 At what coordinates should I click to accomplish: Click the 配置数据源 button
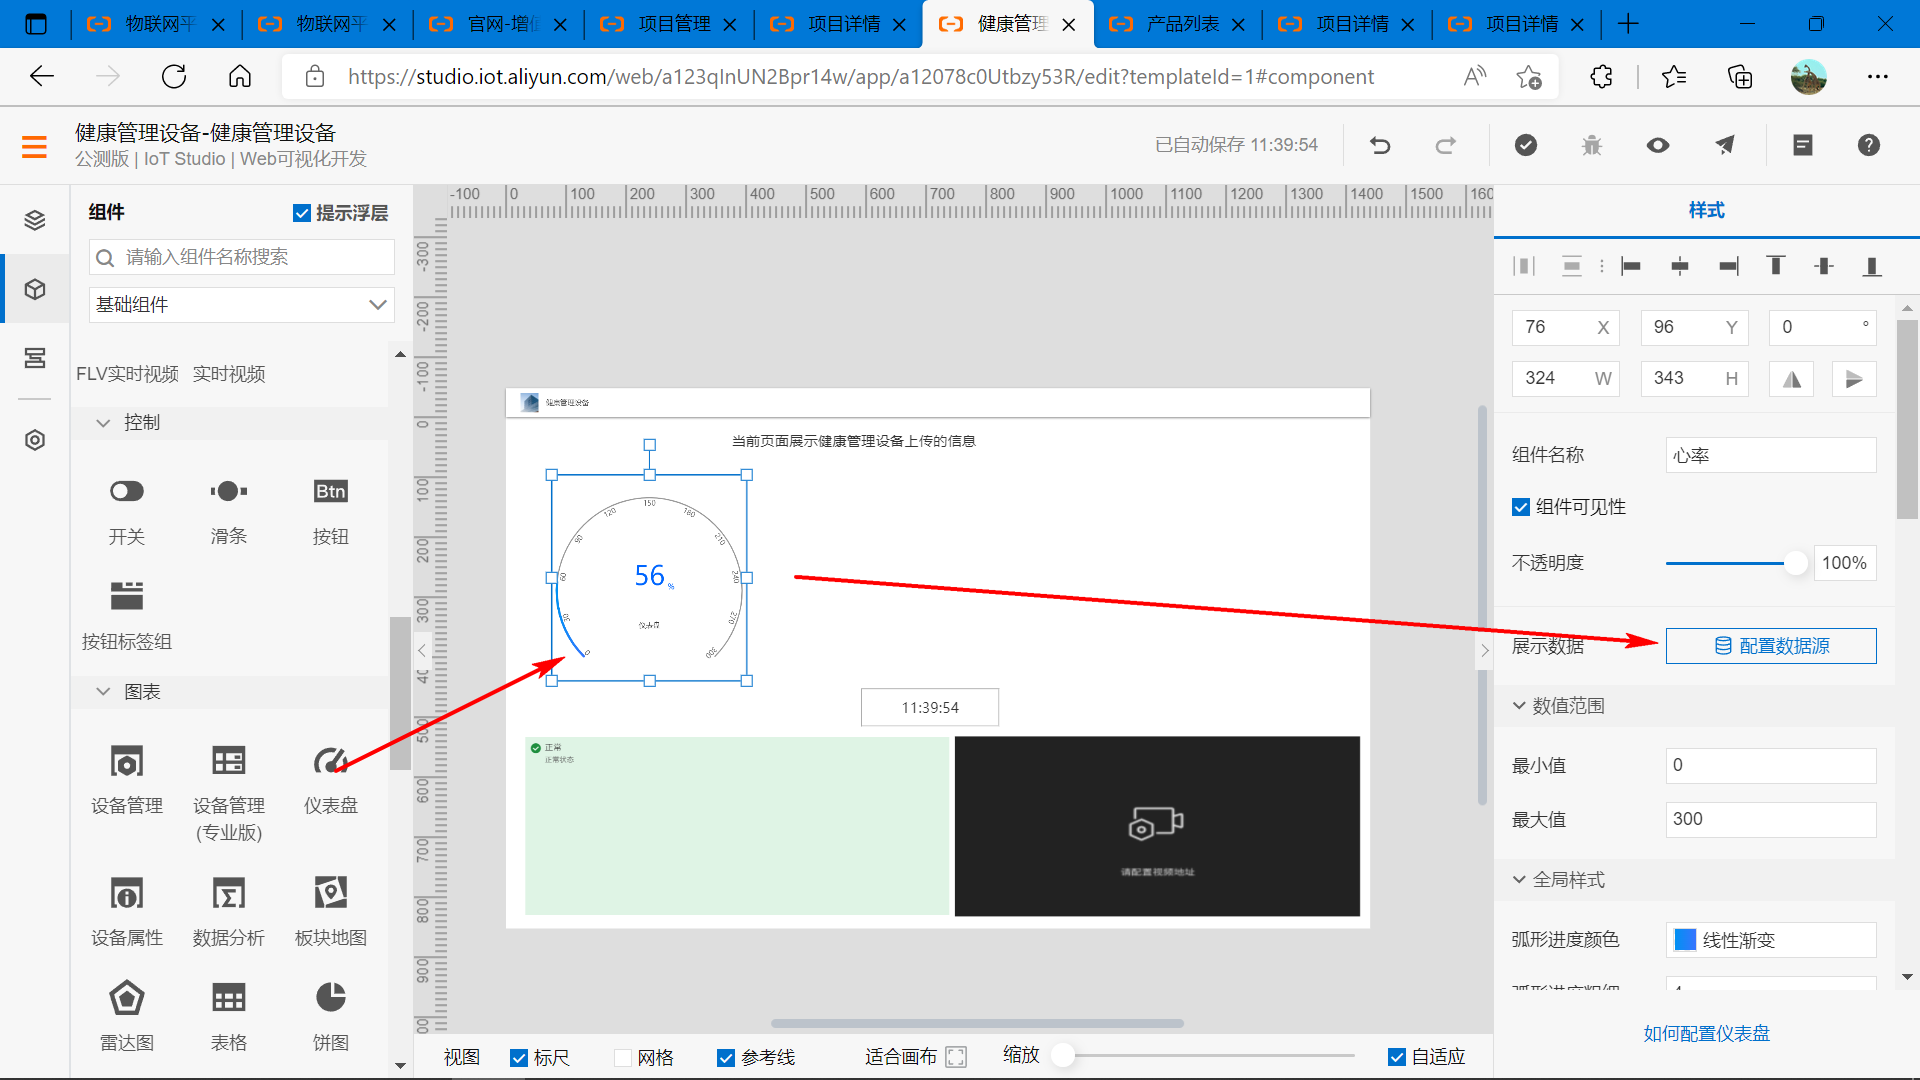pyautogui.click(x=1771, y=646)
